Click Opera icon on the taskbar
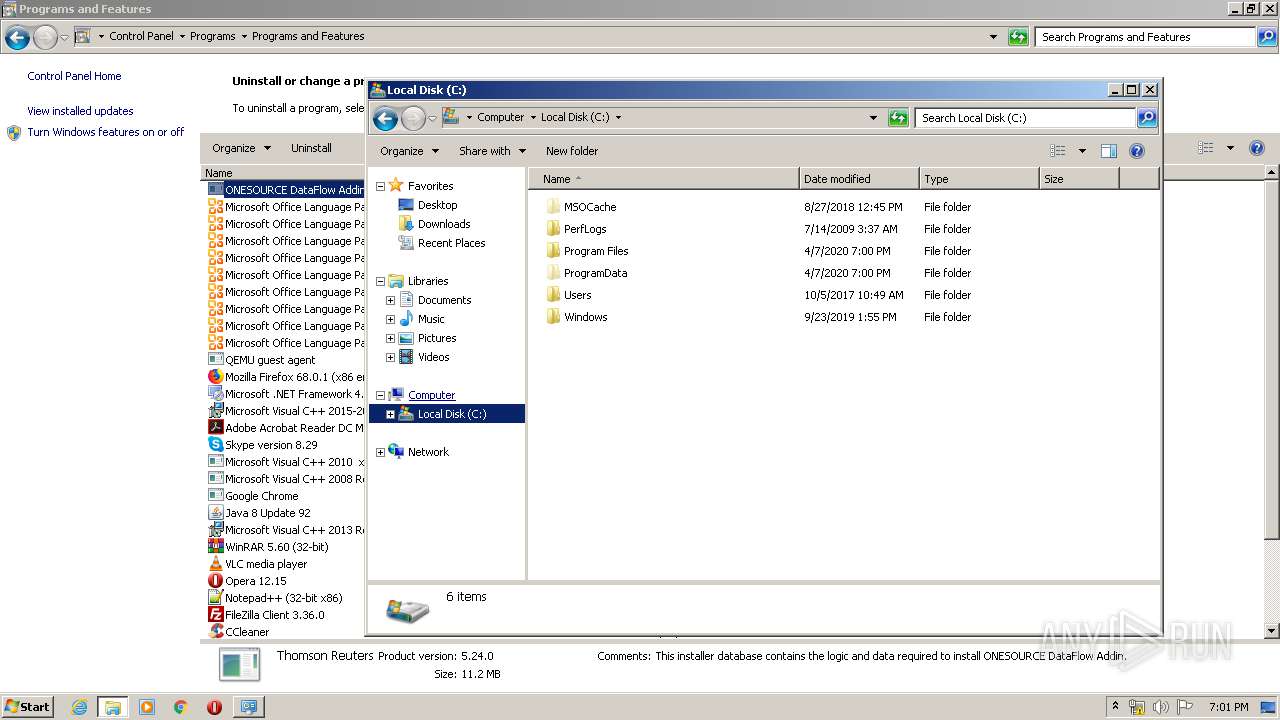1280x720 pixels. pyautogui.click(x=214, y=707)
